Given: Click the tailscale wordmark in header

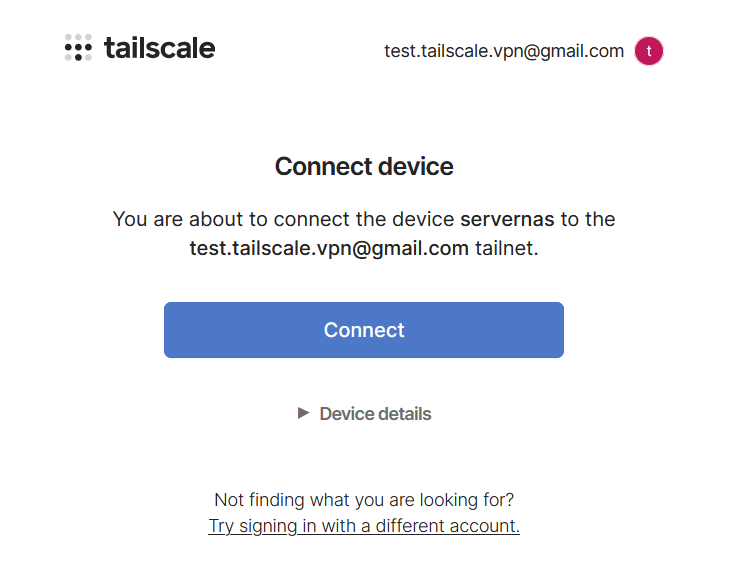Looking at the screenshot, I should [159, 48].
